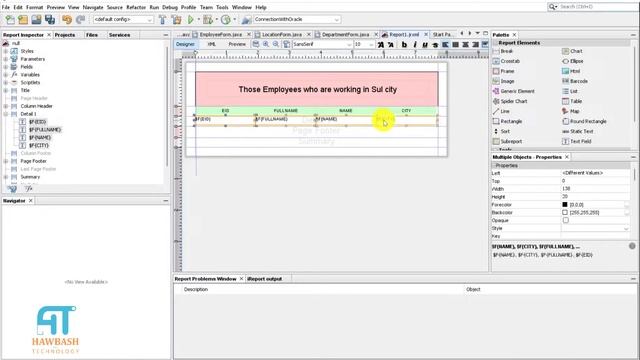Select the Break element in the Palette
The width and height of the screenshot is (640, 360).
pyautogui.click(x=503, y=51)
